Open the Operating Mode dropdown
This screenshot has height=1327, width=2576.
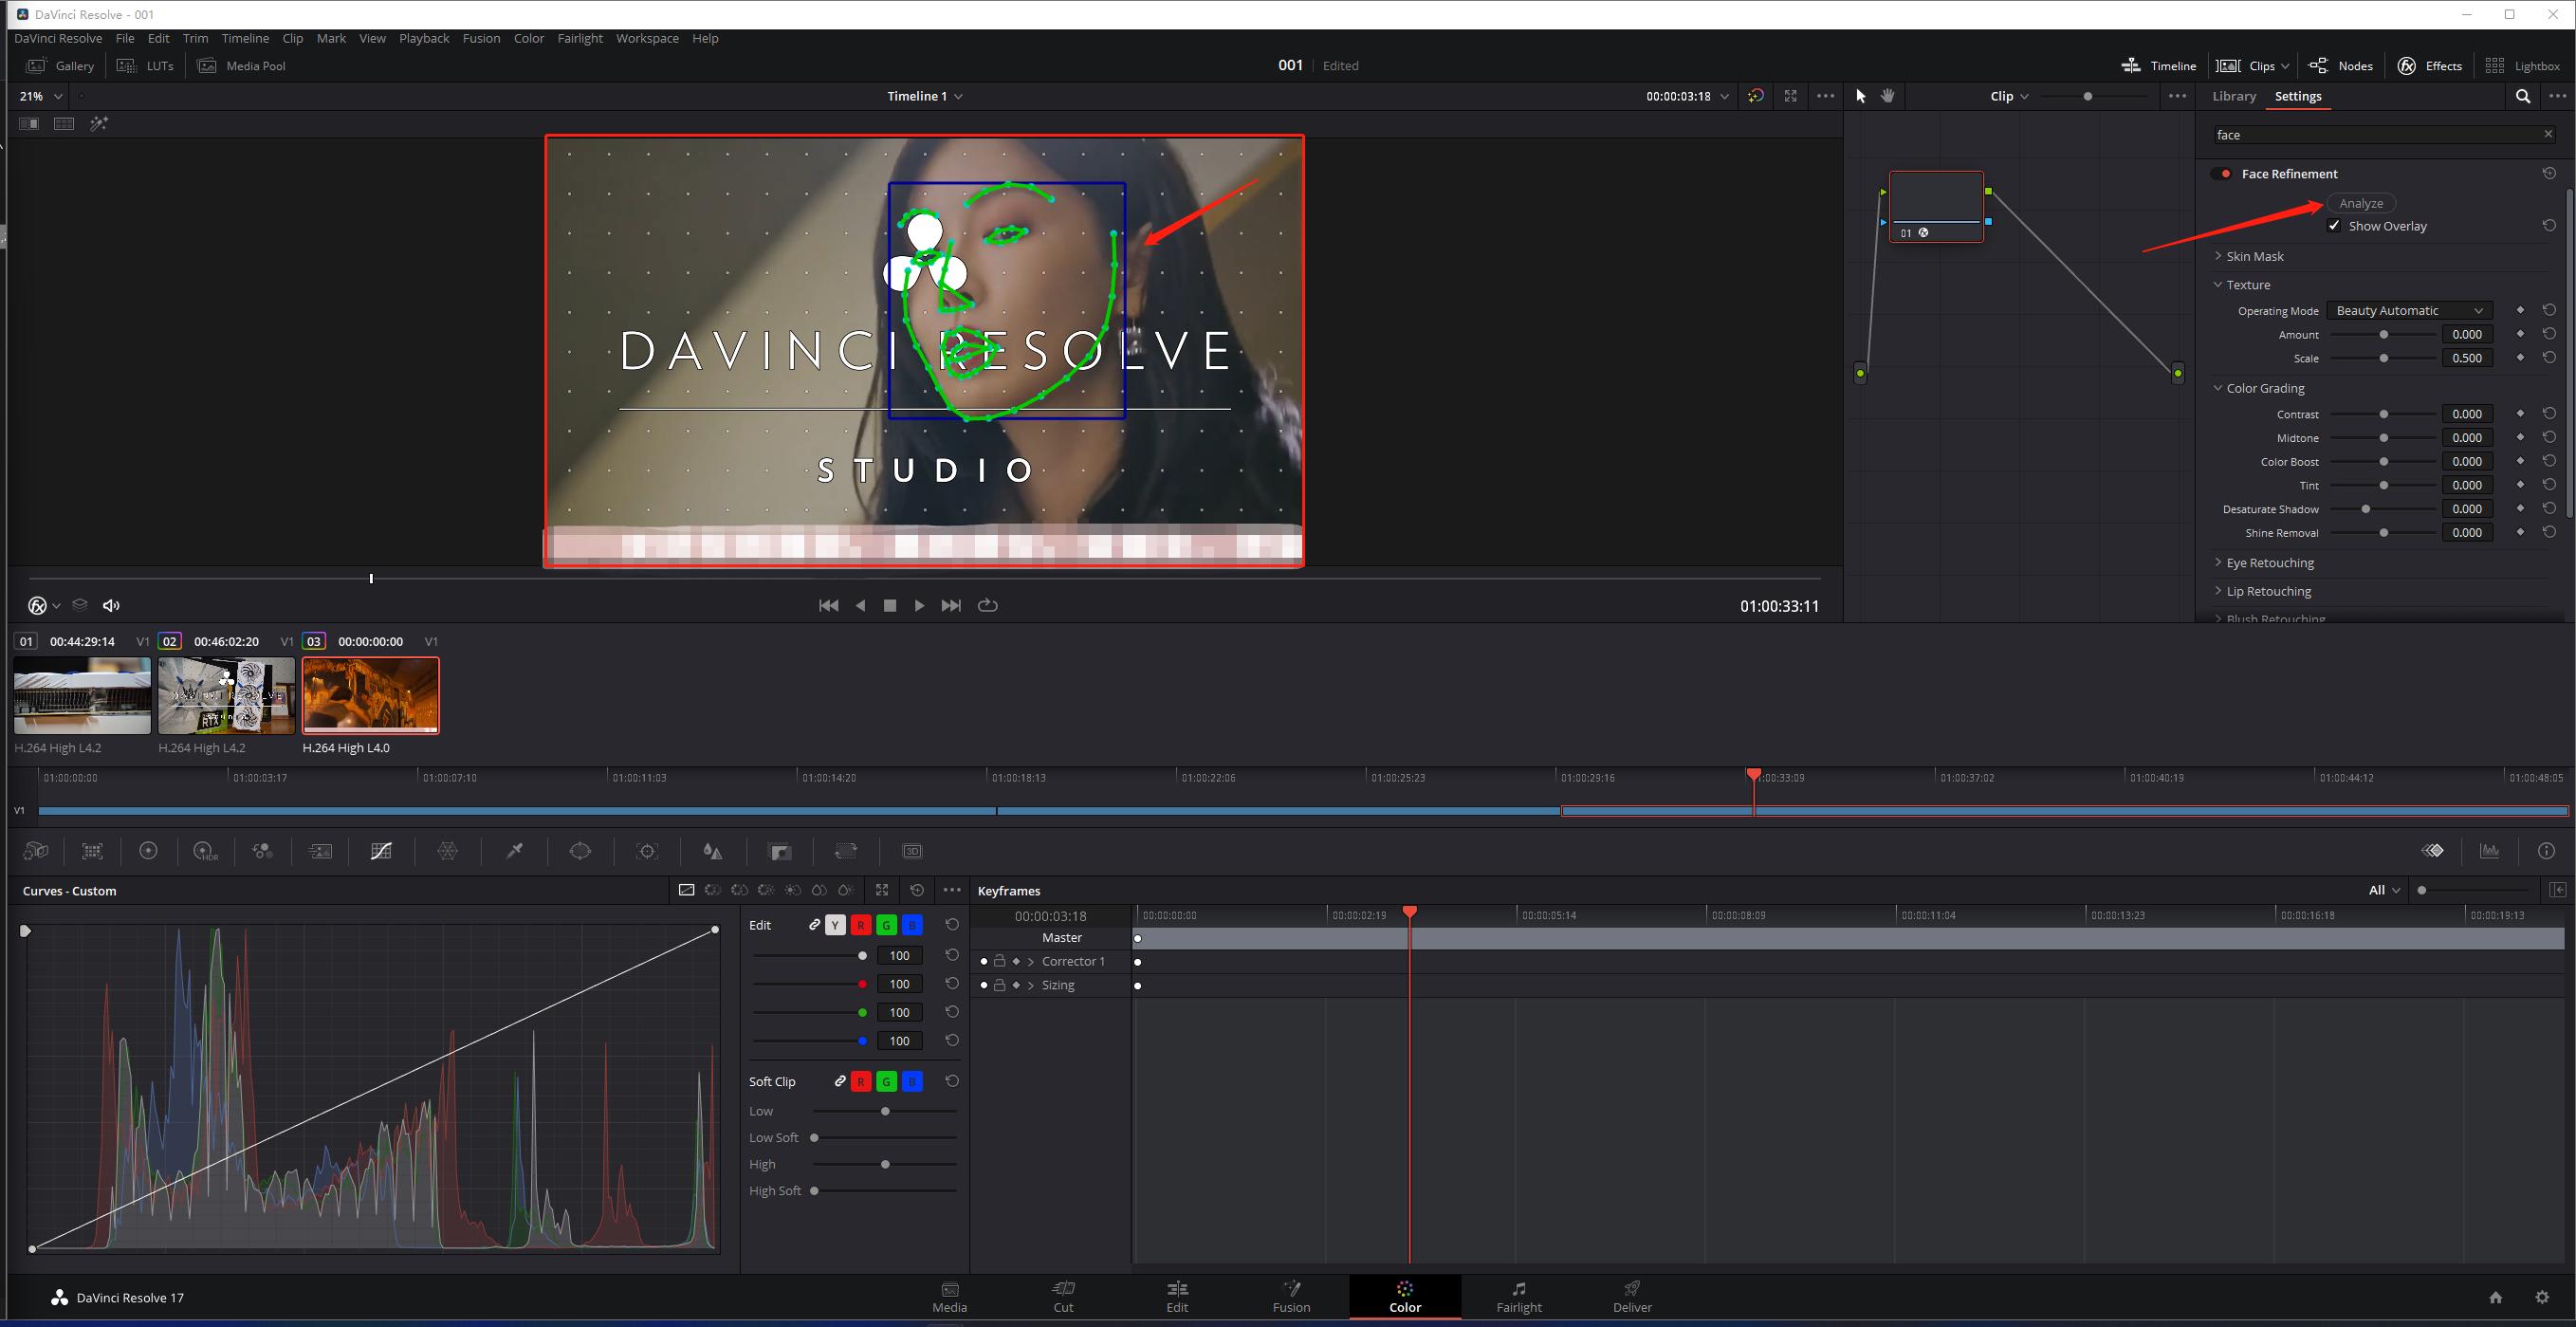[x=2408, y=310]
